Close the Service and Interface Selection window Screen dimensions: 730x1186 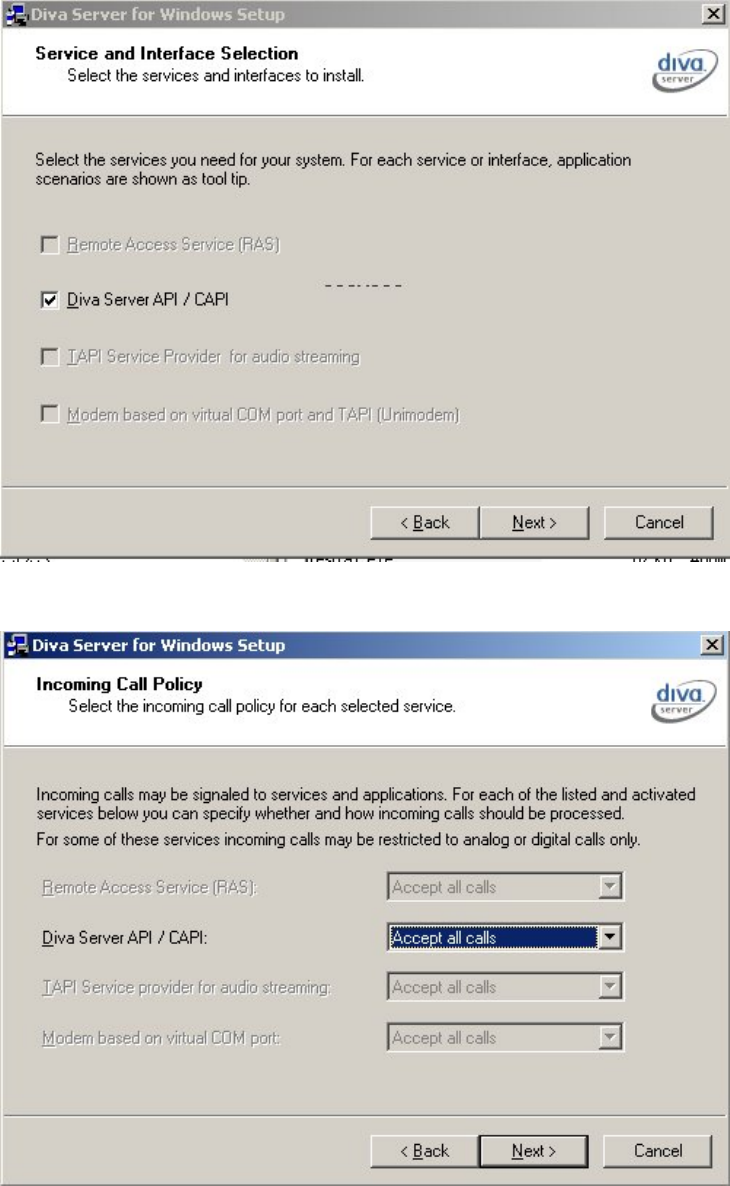713,14
